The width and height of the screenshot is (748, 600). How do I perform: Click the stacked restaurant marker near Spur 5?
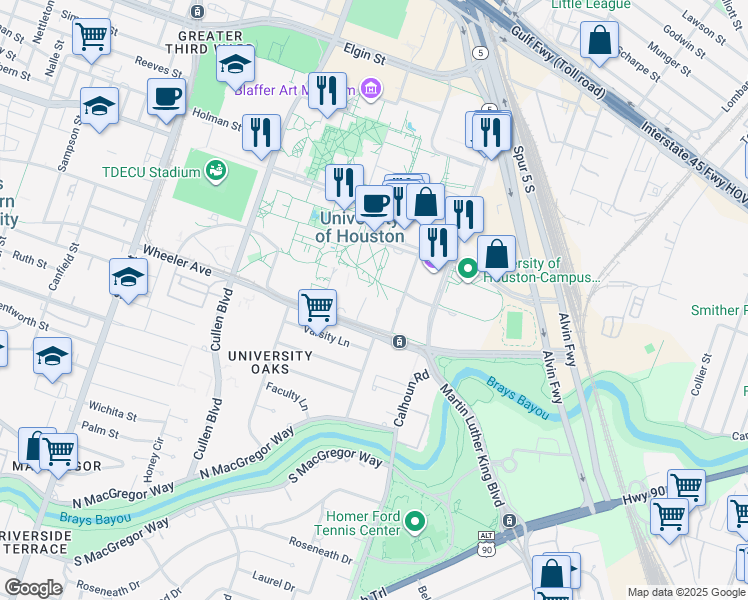pyautogui.click(x=491, y=133)
